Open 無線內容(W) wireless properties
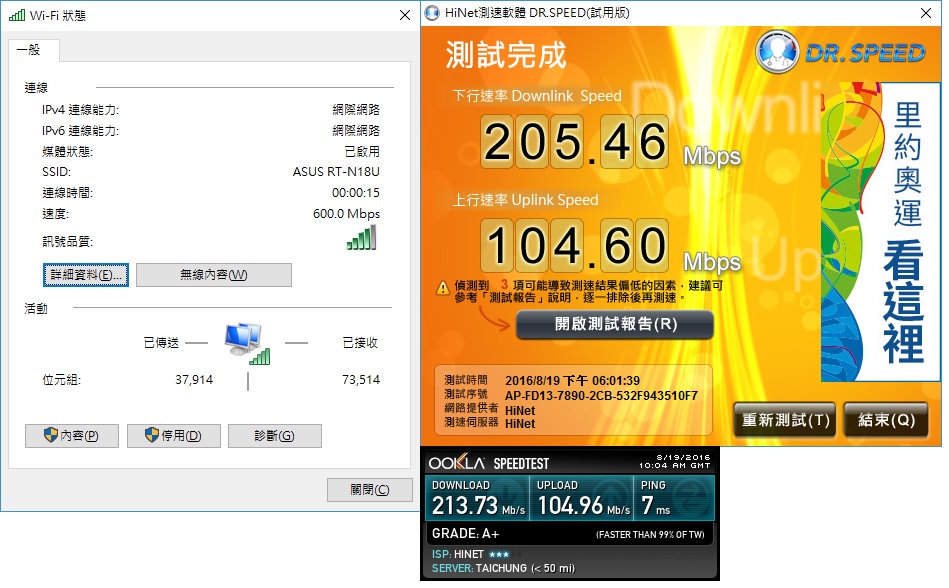Image resolution: width=949 pixels, height=588 pixels. click(x=214, y=275)
